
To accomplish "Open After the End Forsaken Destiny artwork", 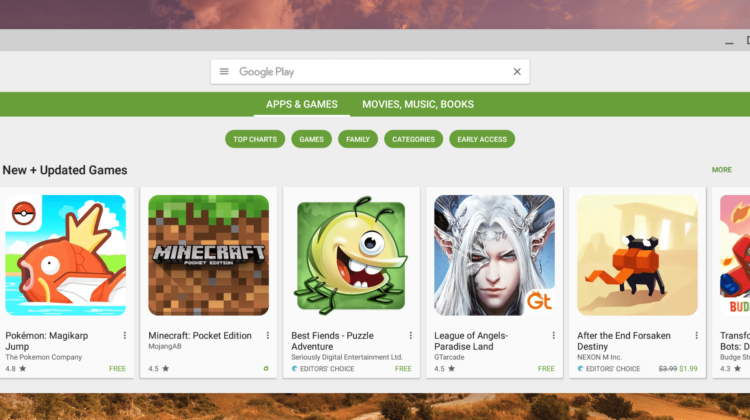I will click(x=637, y=255).
